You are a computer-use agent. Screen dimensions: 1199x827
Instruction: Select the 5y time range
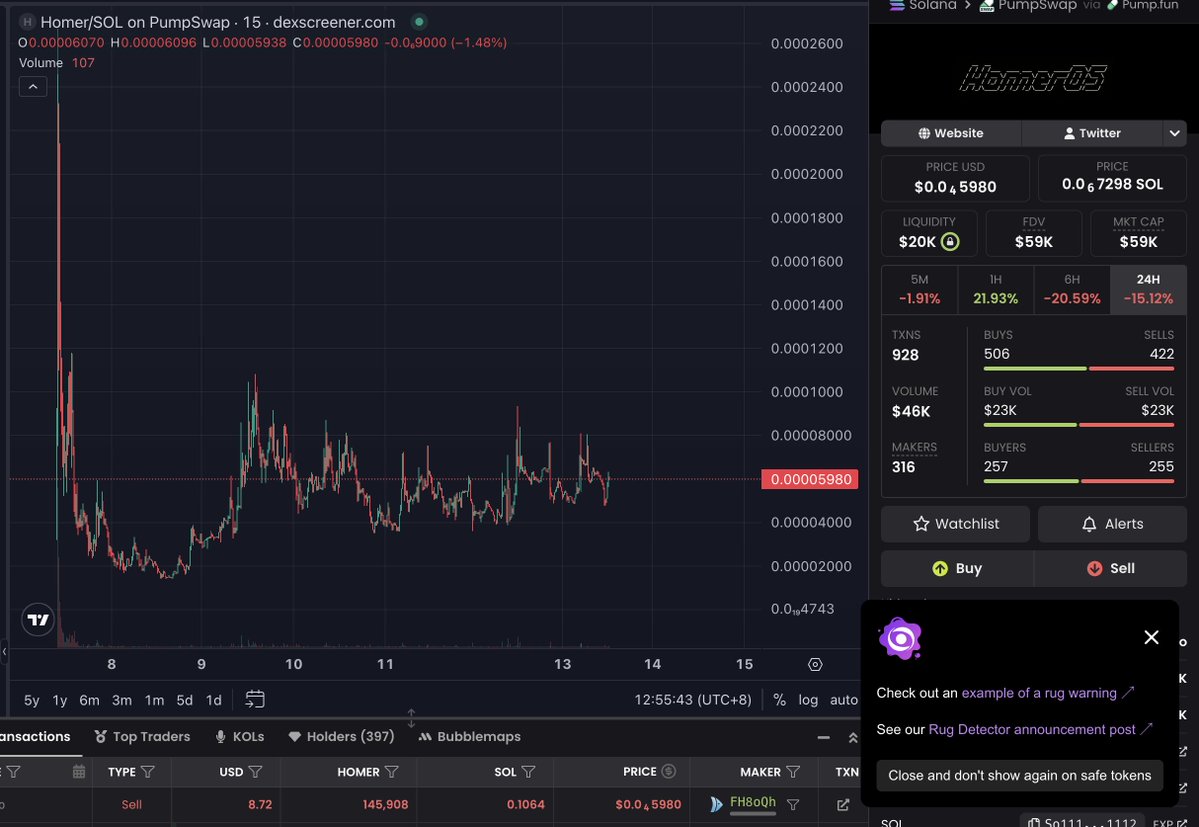31,700
